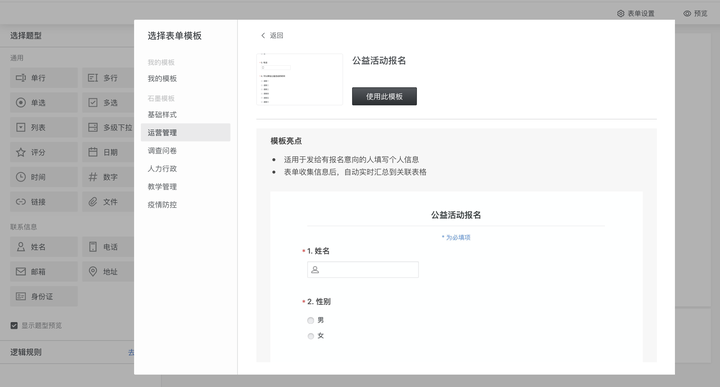Image resolution: width=720 pixels, height=387 pixels.
Task: Click the * 为必填项 notice text
Action: pos(456,237)
